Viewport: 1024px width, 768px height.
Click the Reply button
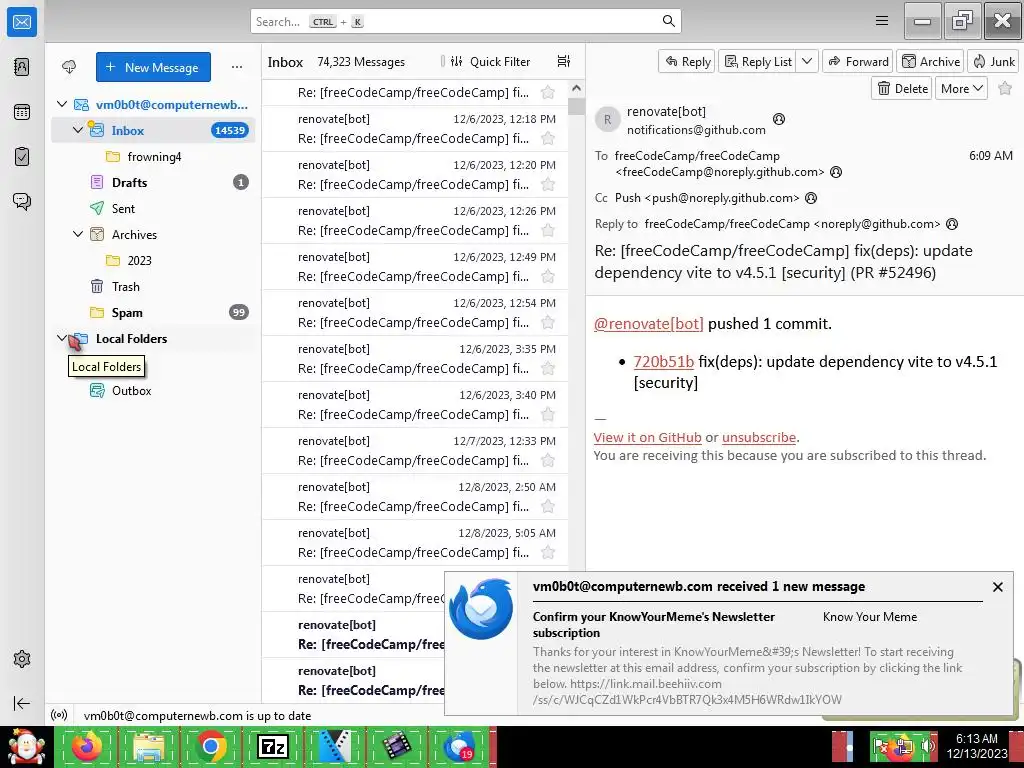(687, 61)
